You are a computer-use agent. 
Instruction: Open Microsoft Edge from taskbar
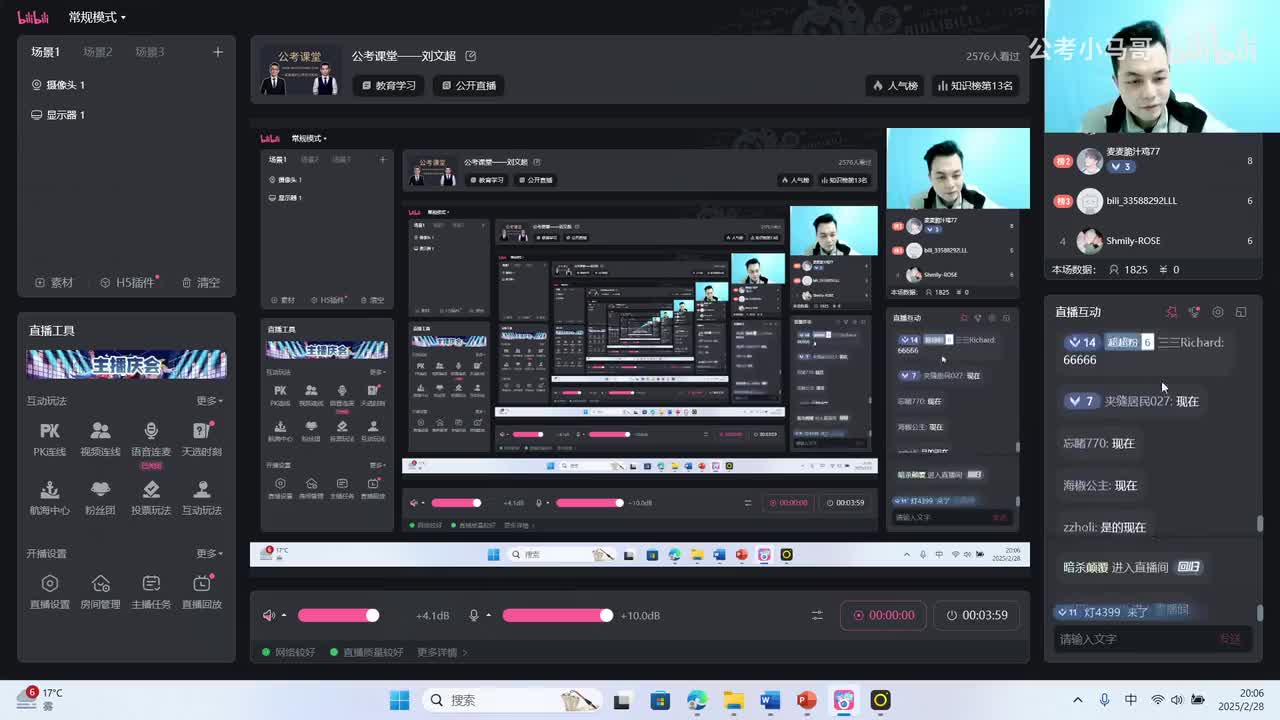[696, 700]
